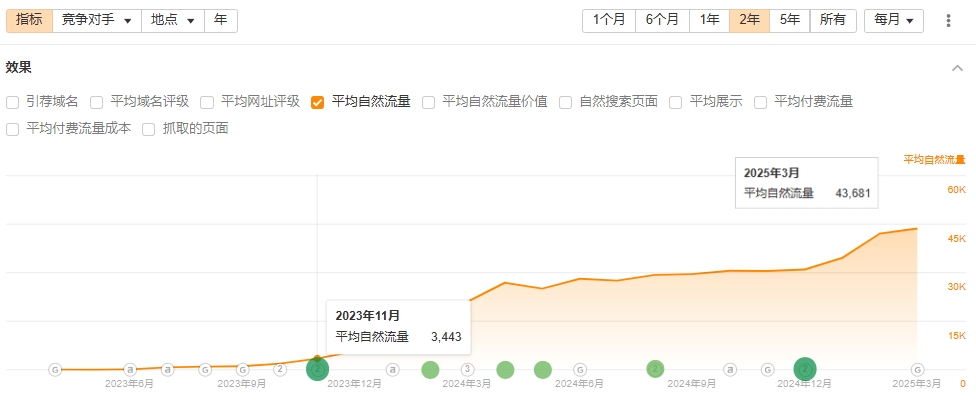
Task: Click the green marker numbered 2 before 2024年9月
Action: pos(655,370)
